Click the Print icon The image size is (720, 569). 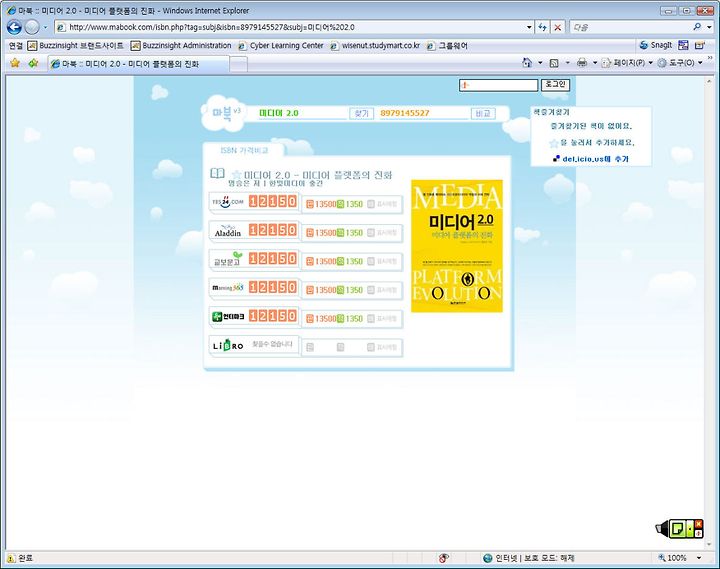[x=582, y=62]
